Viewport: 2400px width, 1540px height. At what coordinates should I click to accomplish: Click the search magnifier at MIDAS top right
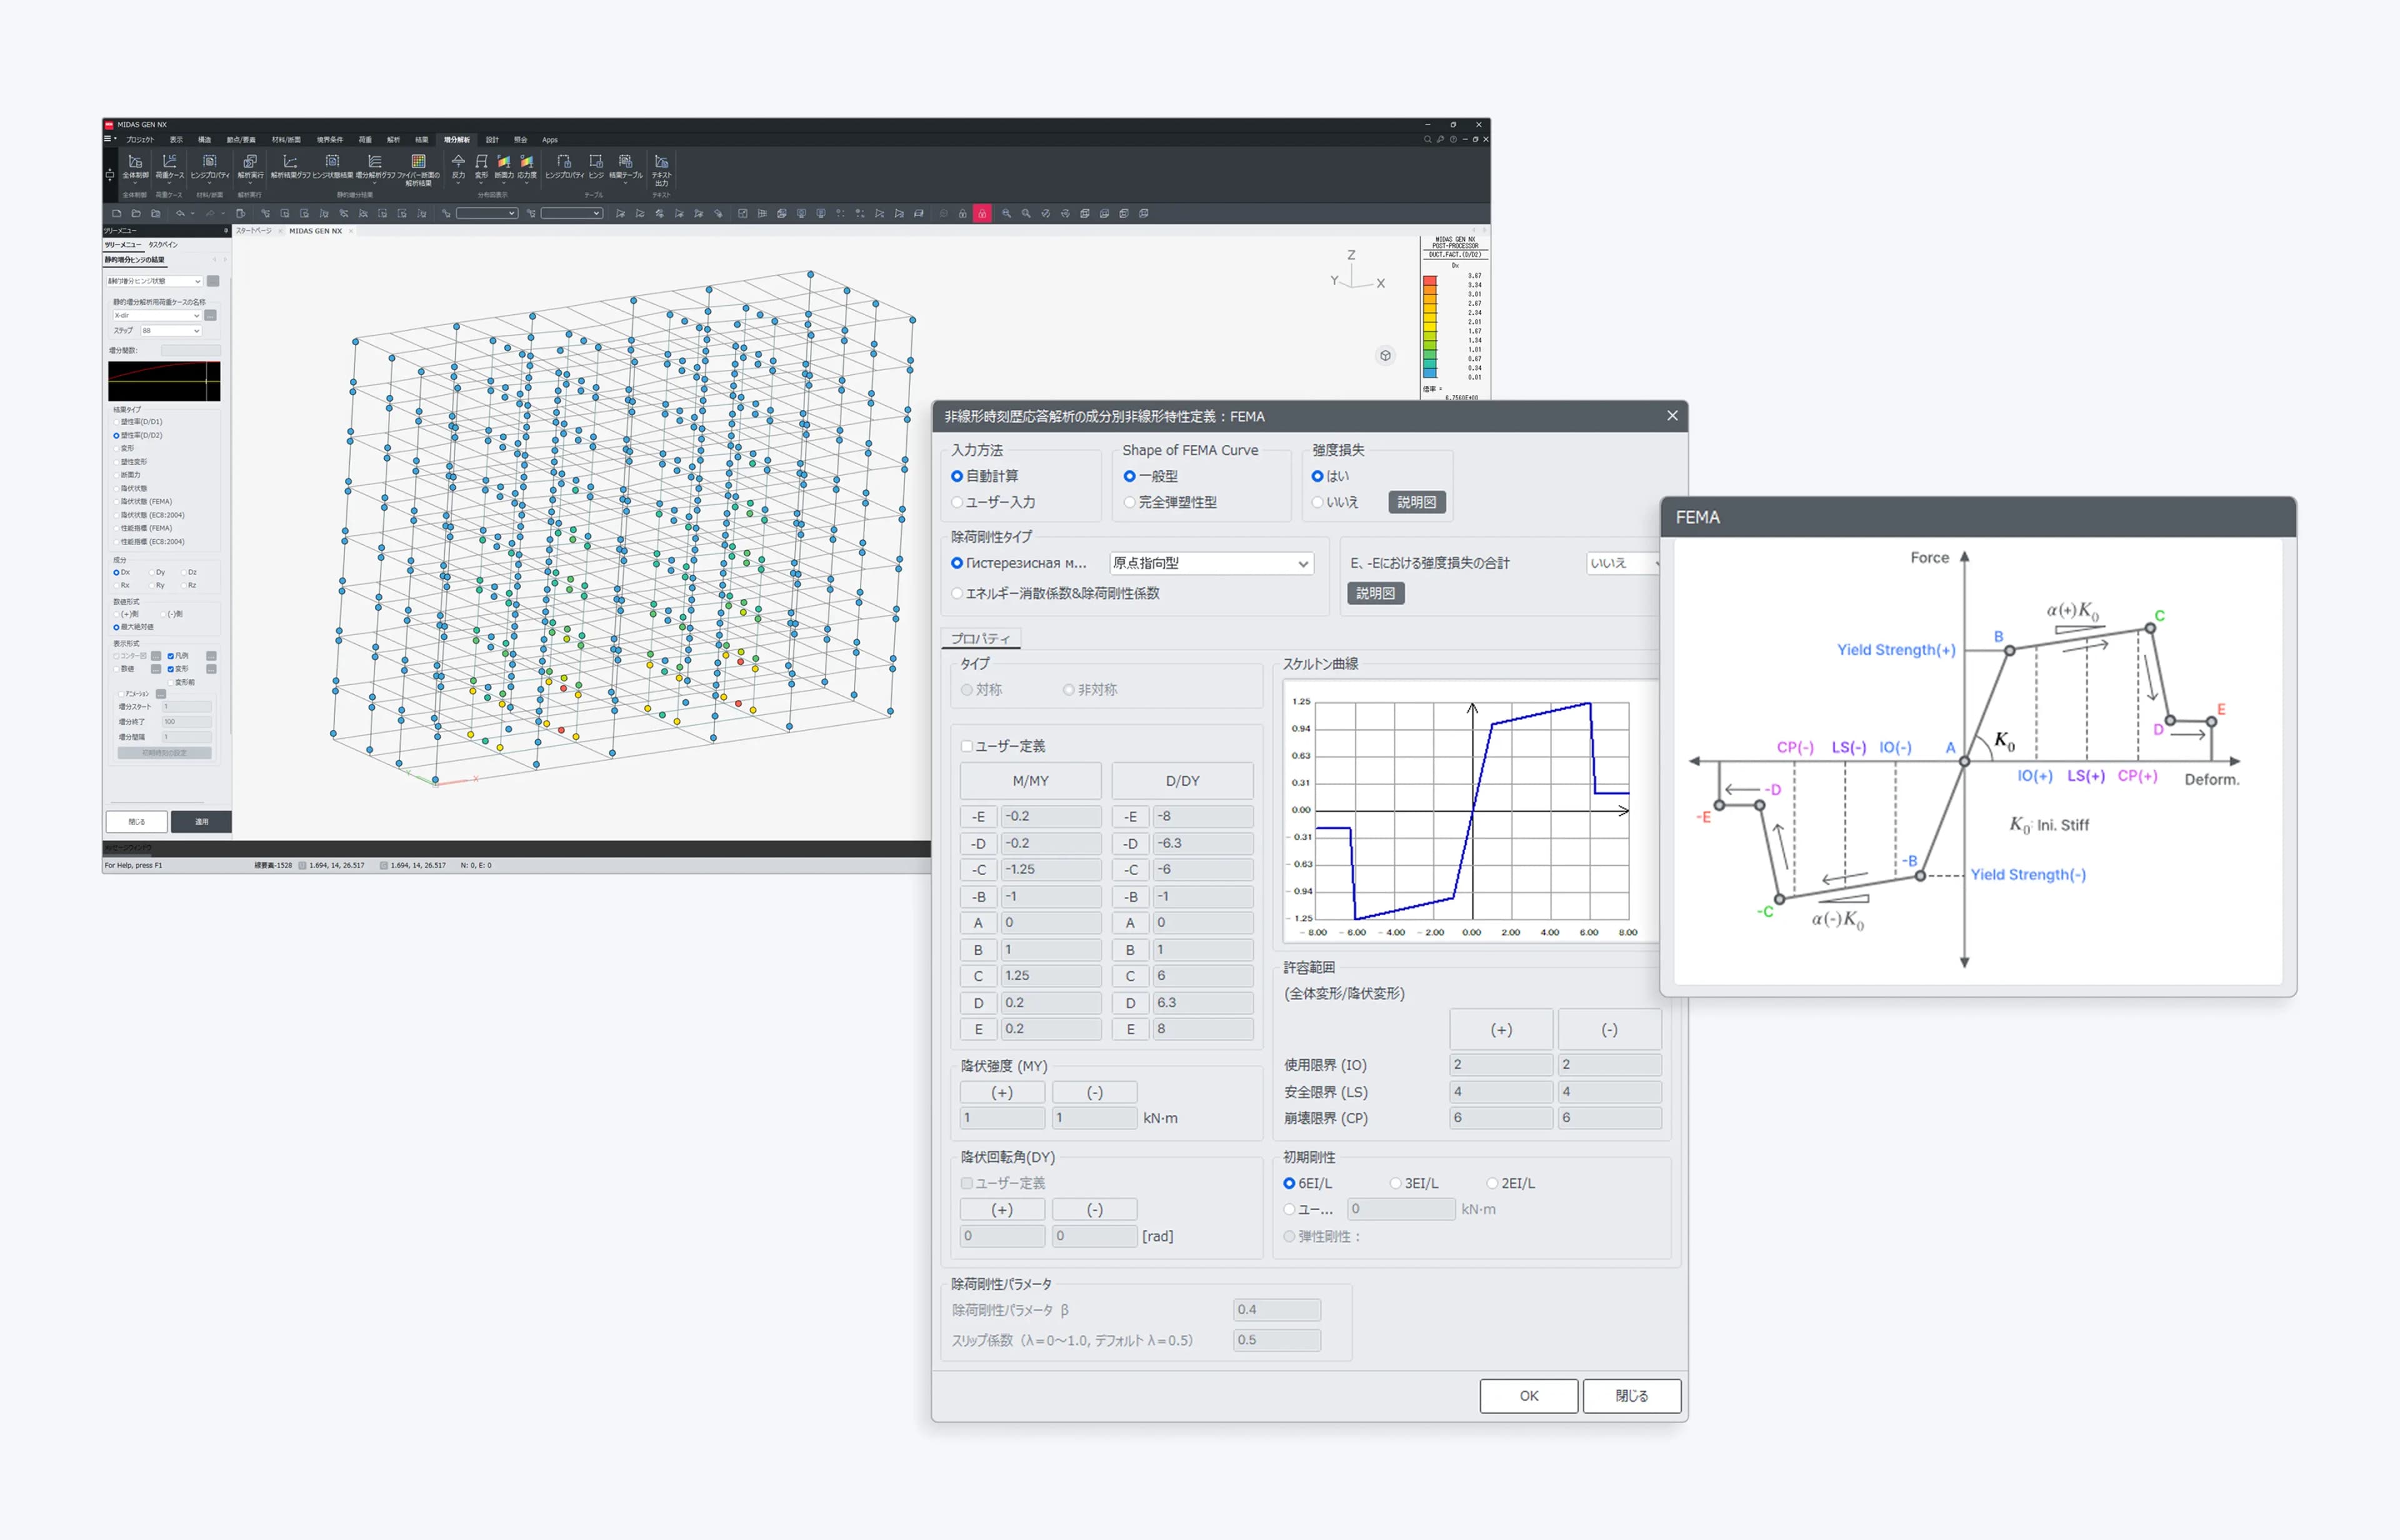pyautogui.click(x=1428, y=139)
